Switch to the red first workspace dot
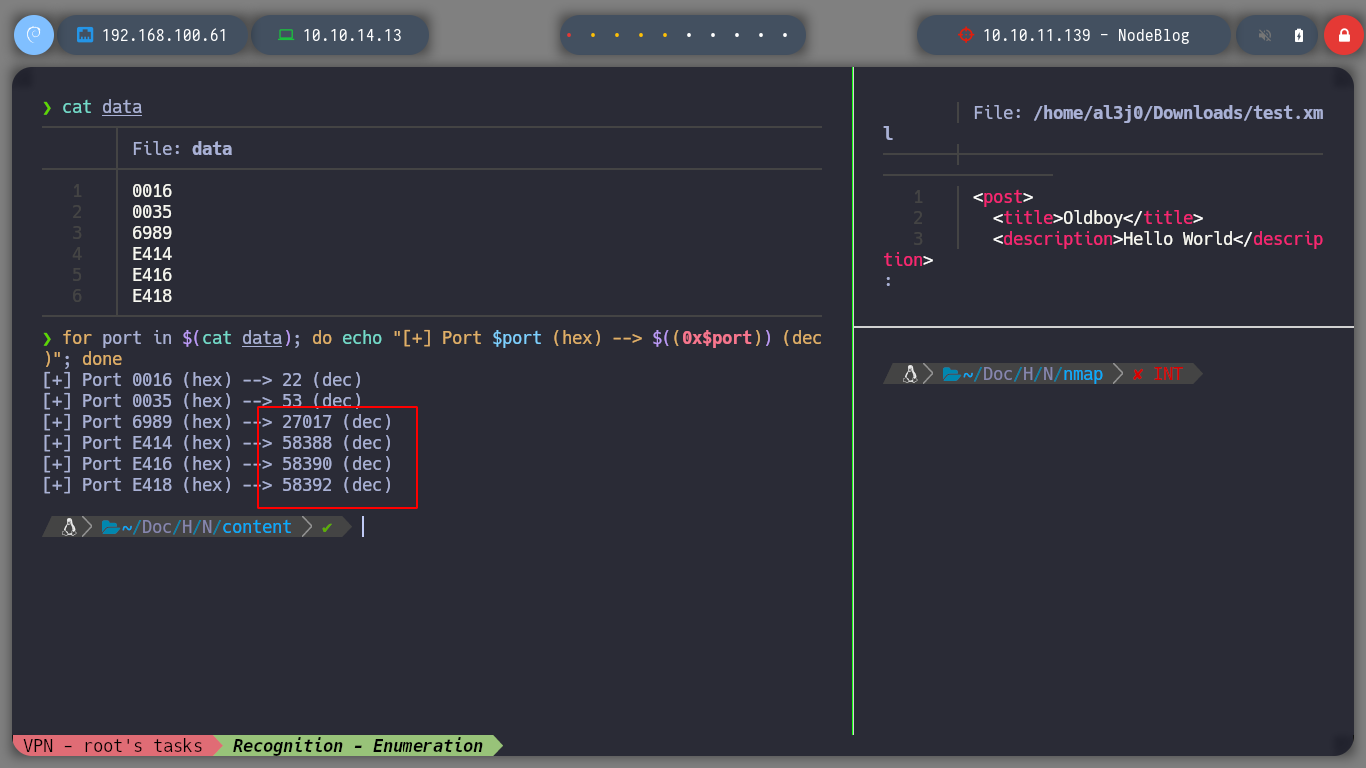The height and width of the screenshot is (768, 1366). tap(569, 35)
